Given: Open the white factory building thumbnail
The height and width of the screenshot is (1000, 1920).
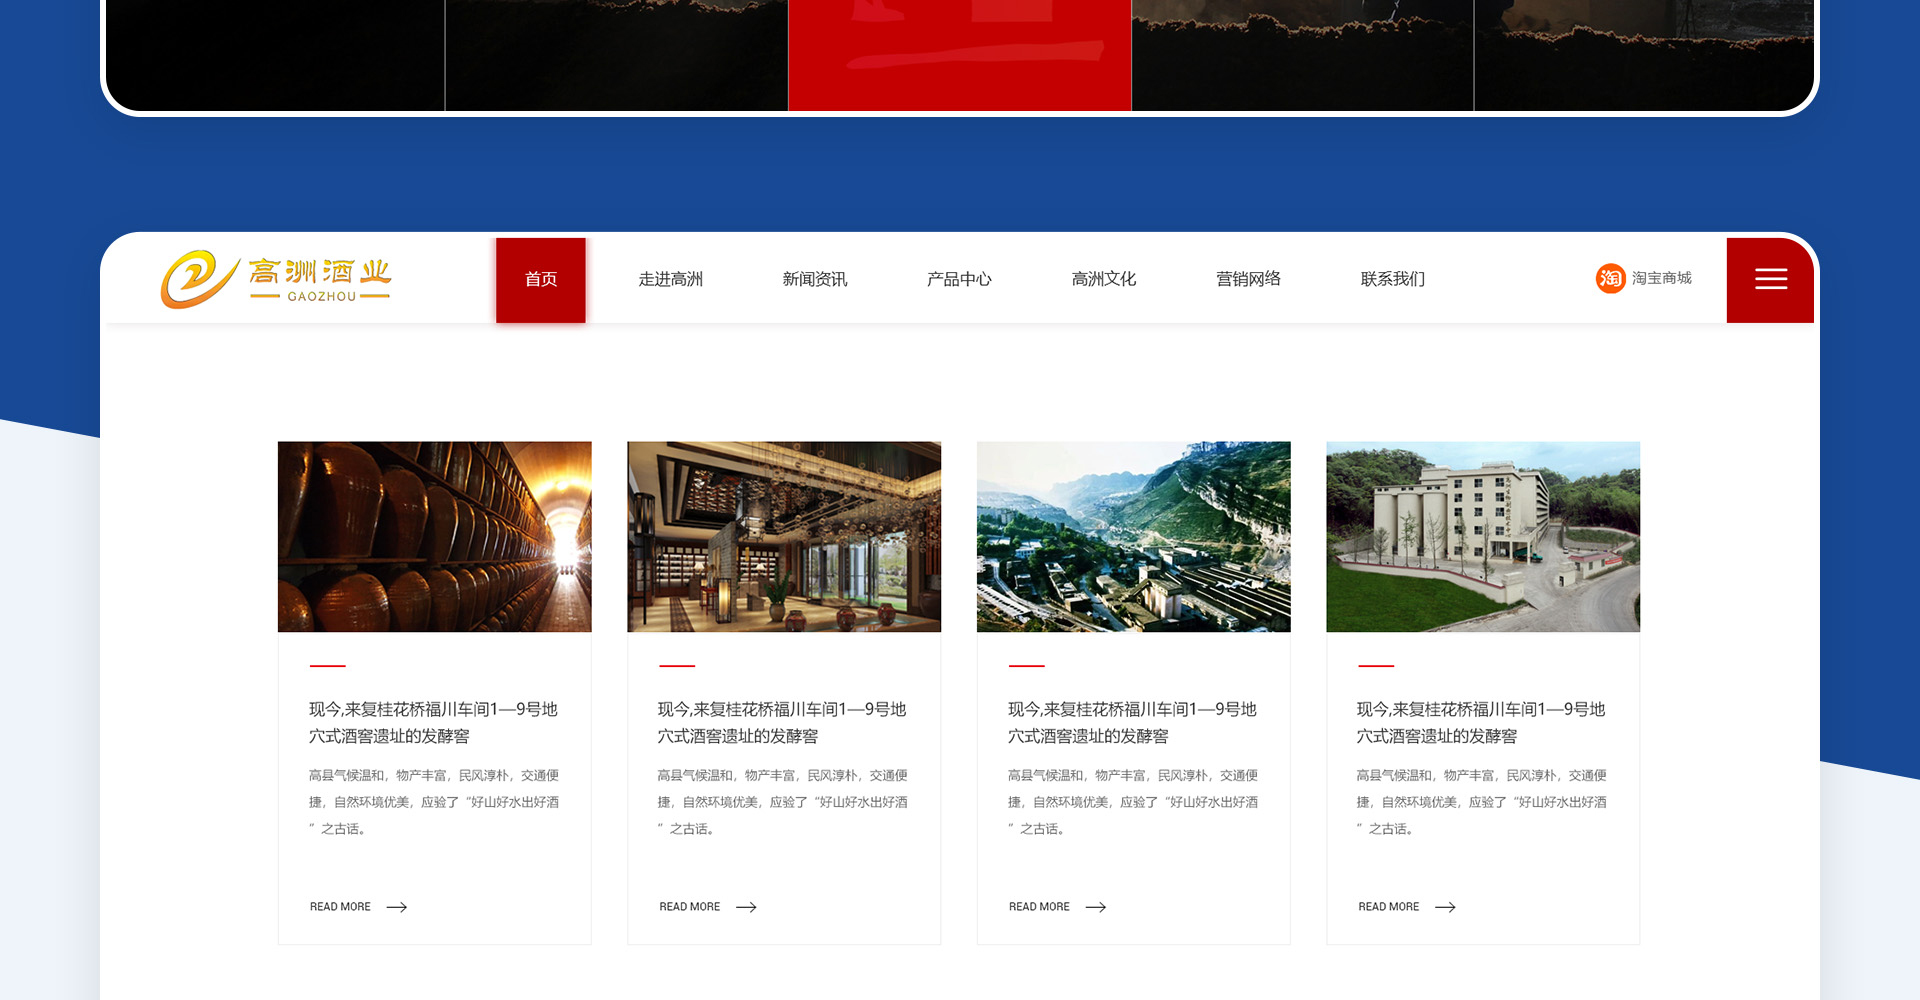Looking at the screenshot, I should click(x=1483, y=537).
